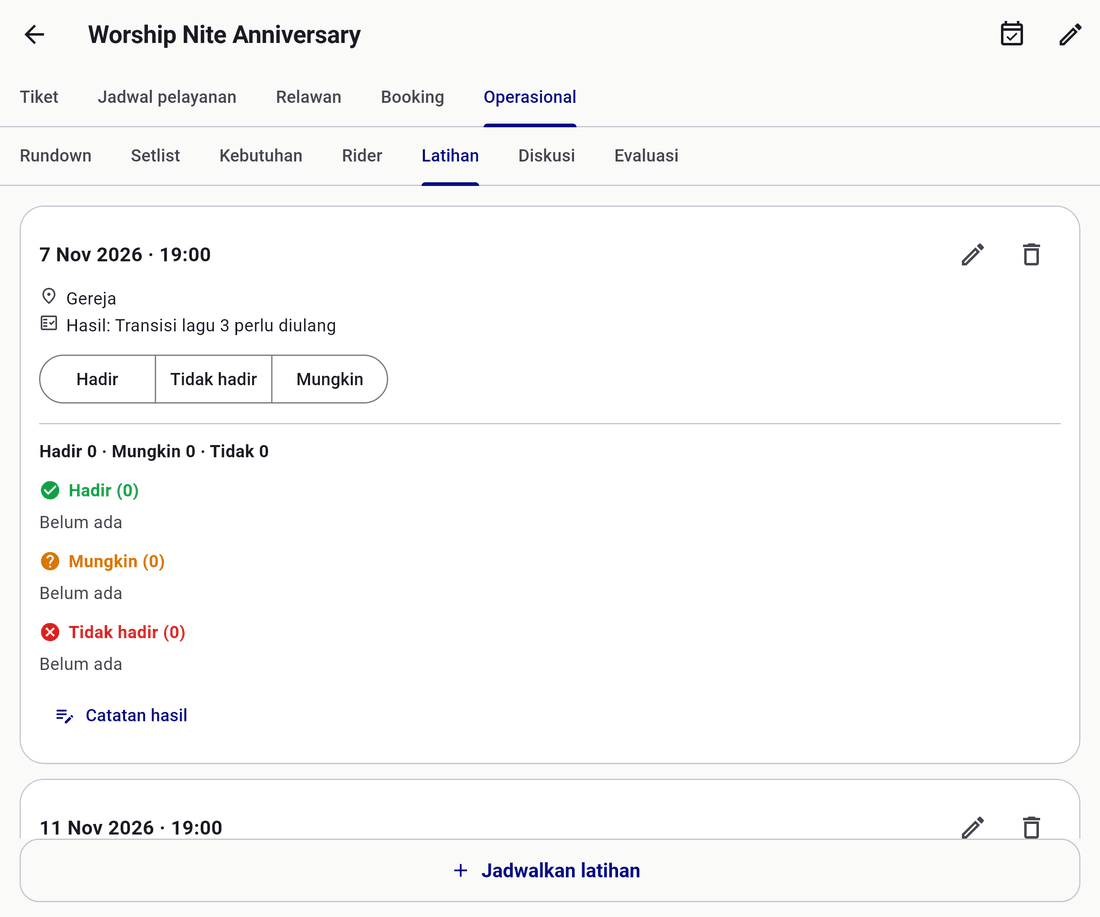The width and height of the screenshot is (1100, 917).
Task: Click the Worship Nite Anniversary title
Action: [x=224, y=34]
